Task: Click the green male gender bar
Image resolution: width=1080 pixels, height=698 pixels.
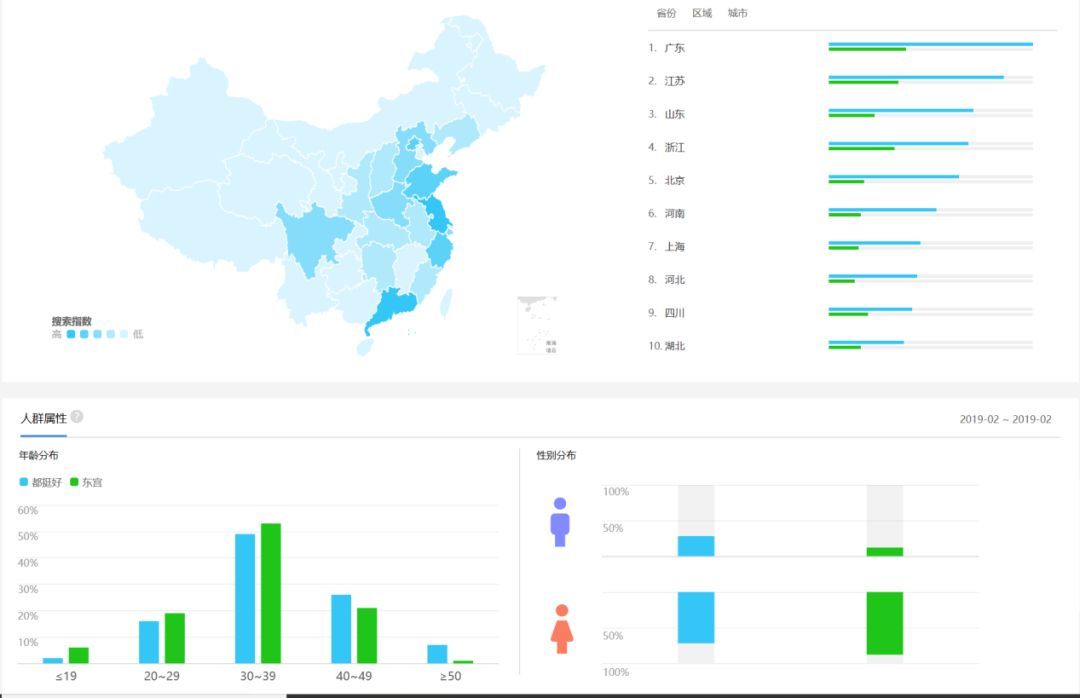Action: pos(884,552)
